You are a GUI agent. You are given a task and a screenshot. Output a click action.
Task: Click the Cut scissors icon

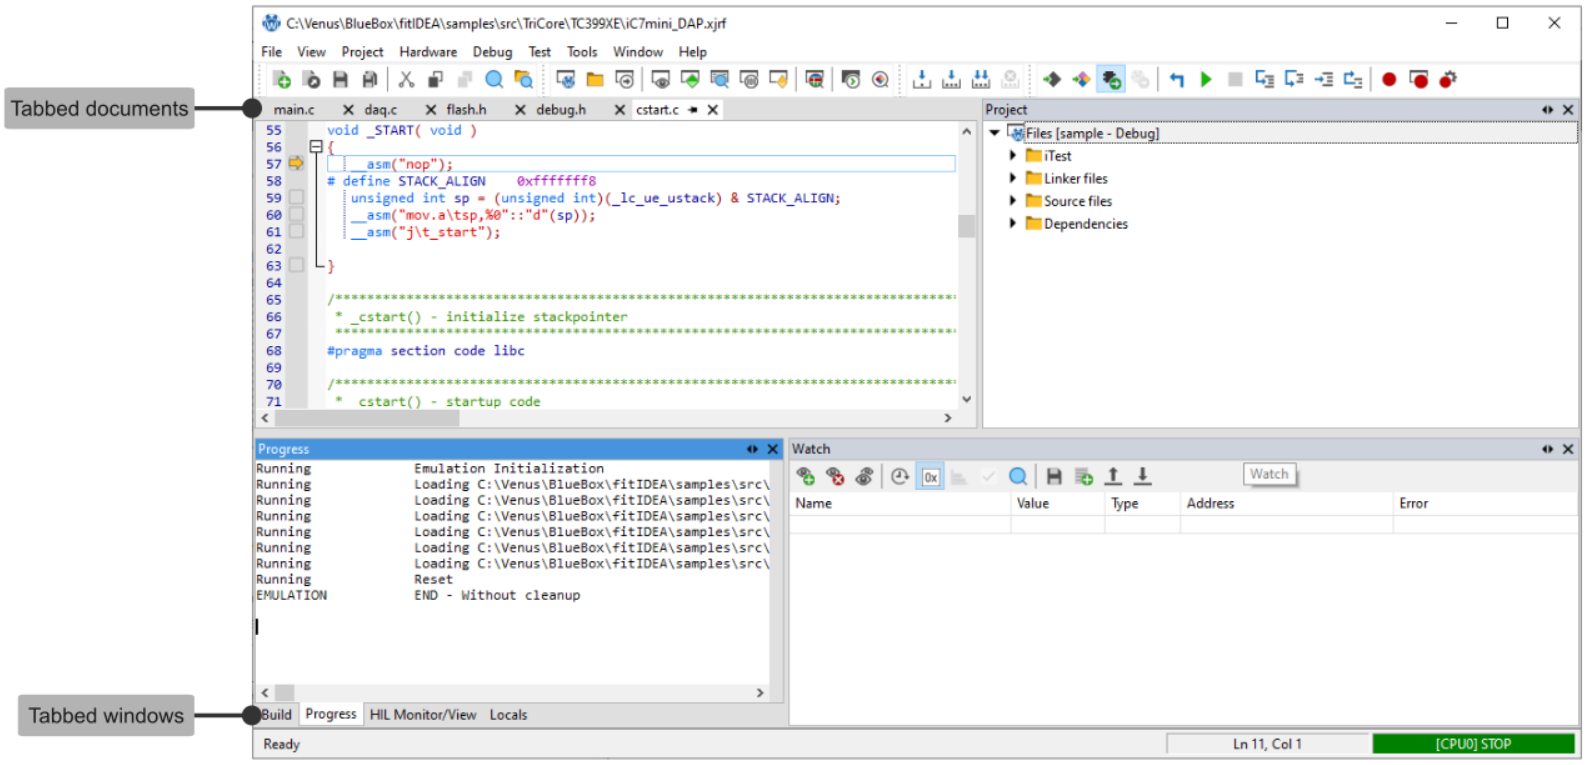click(x=406, y=79)
